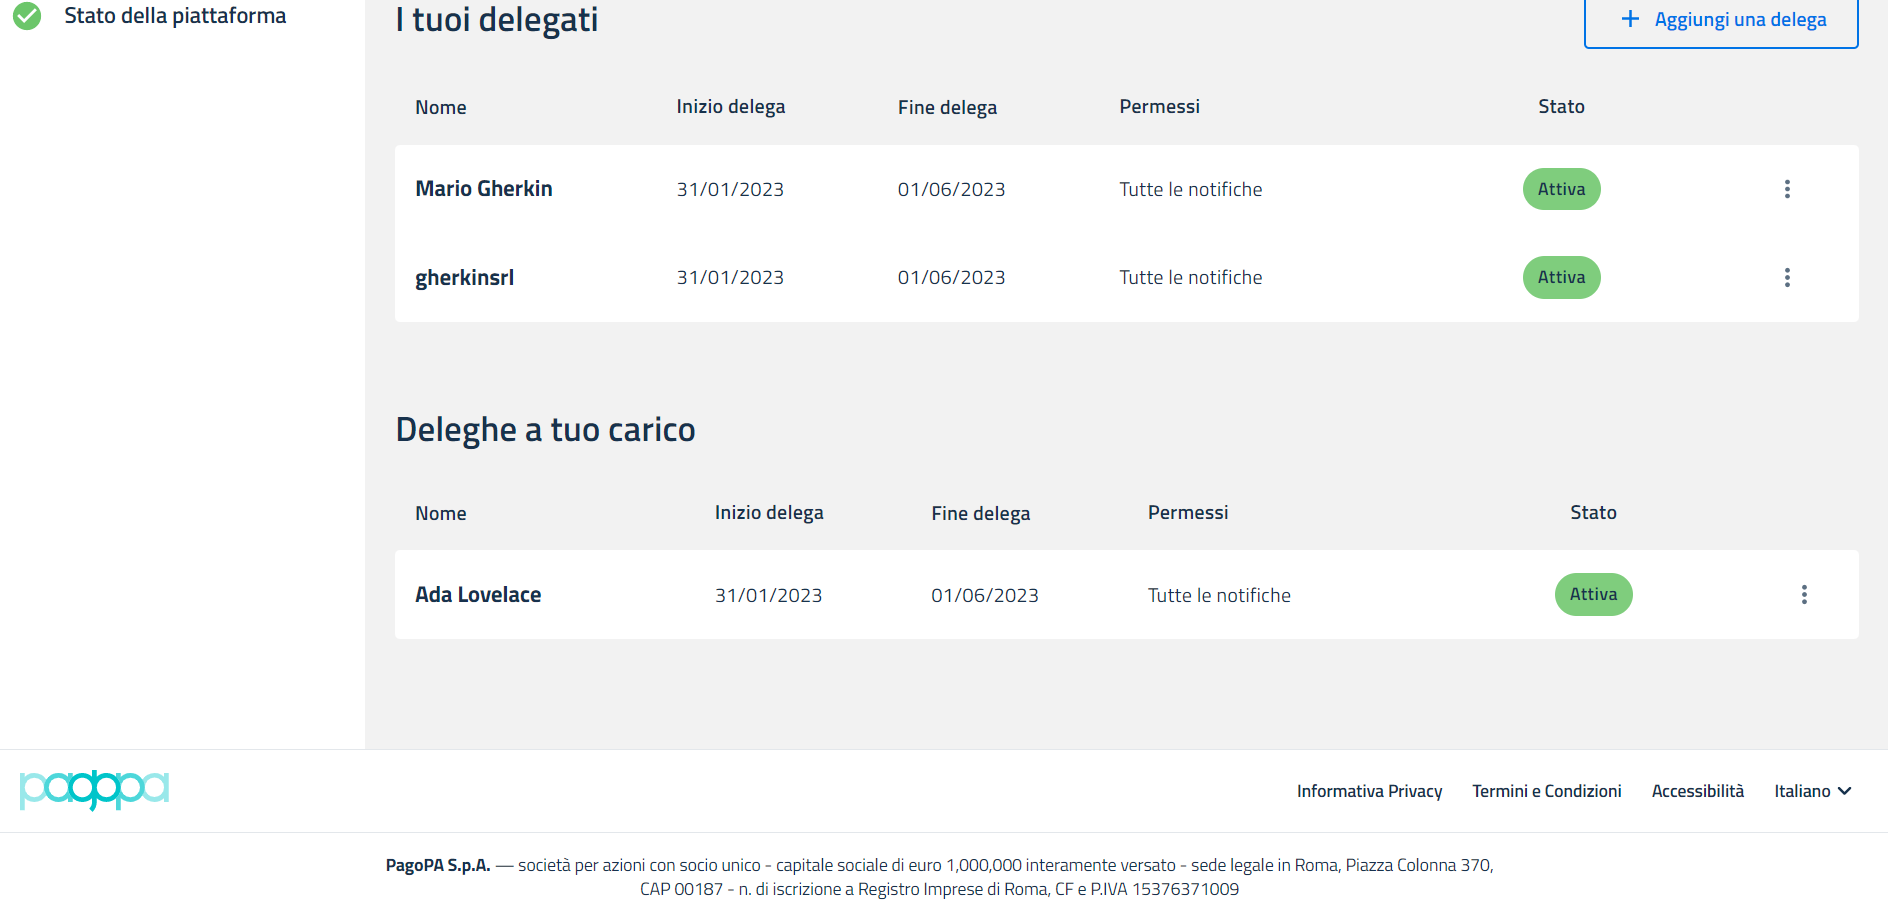Select the gherkinsrl delegate name
Viewport: 1888px width, 917px height.
click(465, 278)
